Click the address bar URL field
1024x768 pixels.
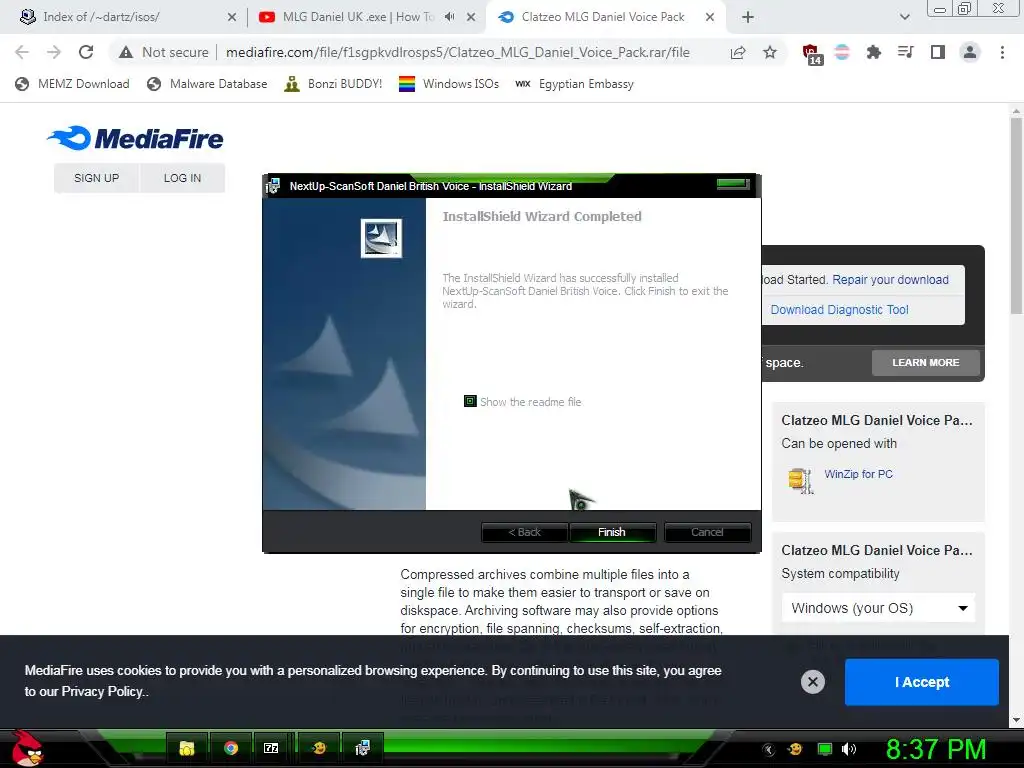[x=457, y=52]
